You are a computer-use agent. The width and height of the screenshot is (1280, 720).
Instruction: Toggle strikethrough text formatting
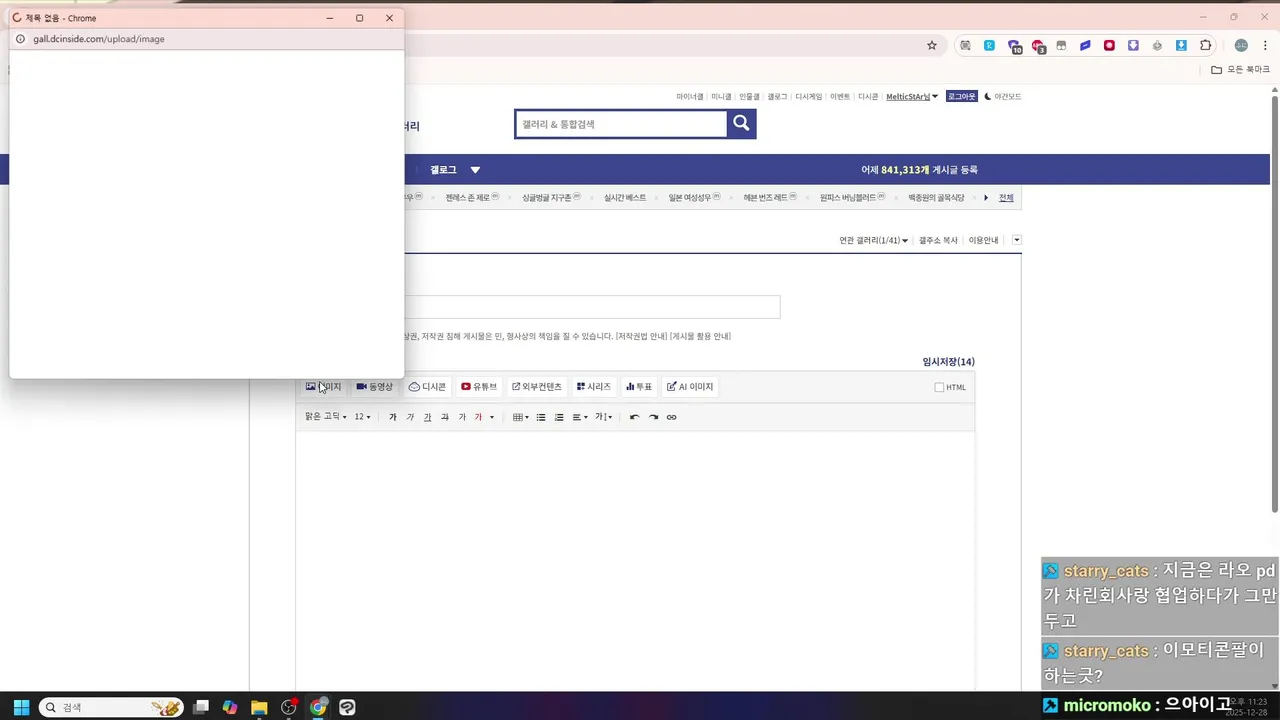[x=444, y=417]
